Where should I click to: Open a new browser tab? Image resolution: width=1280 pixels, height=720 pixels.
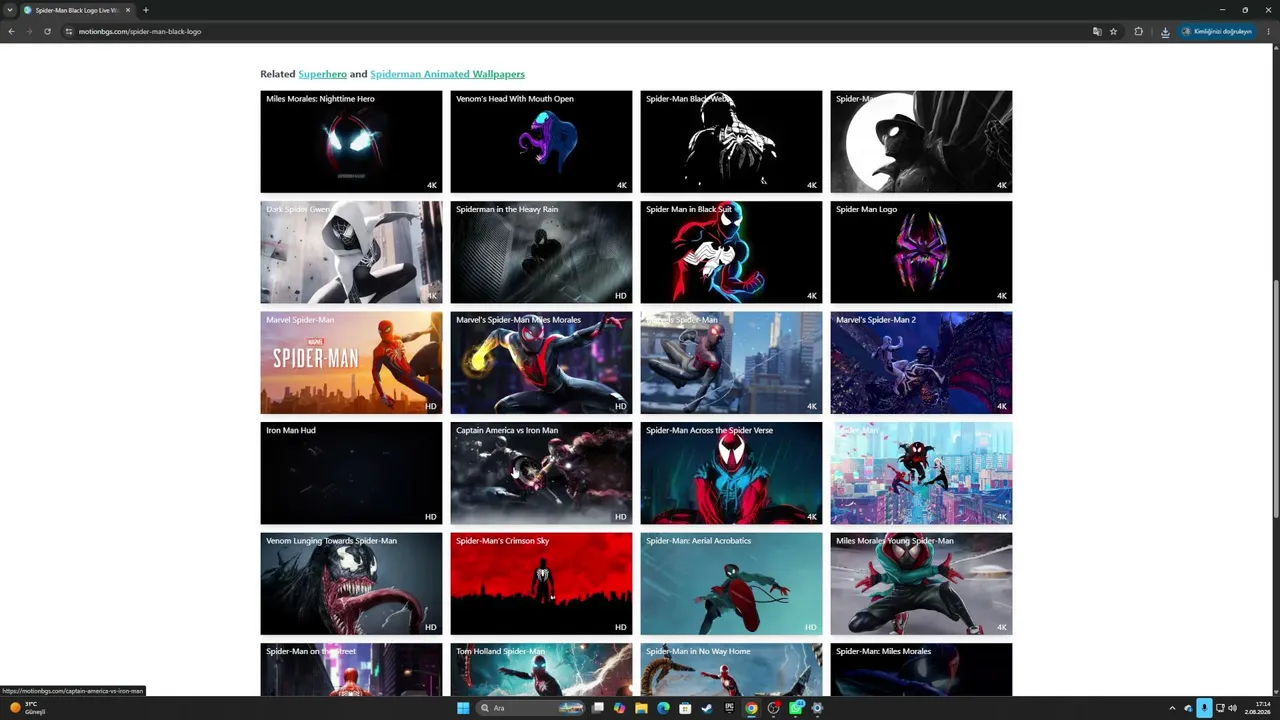pyautogui.click(x=146, y=10)
